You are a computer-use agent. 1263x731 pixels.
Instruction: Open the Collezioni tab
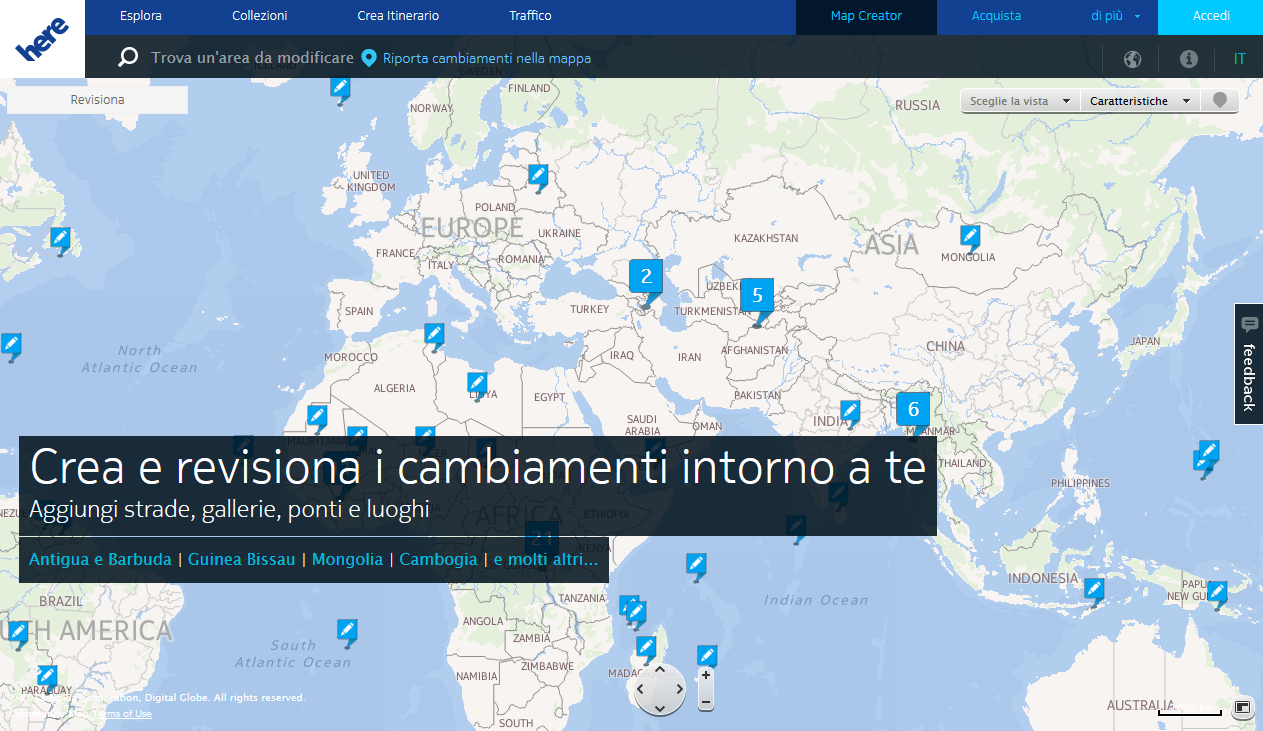click(x=260, y=16)
